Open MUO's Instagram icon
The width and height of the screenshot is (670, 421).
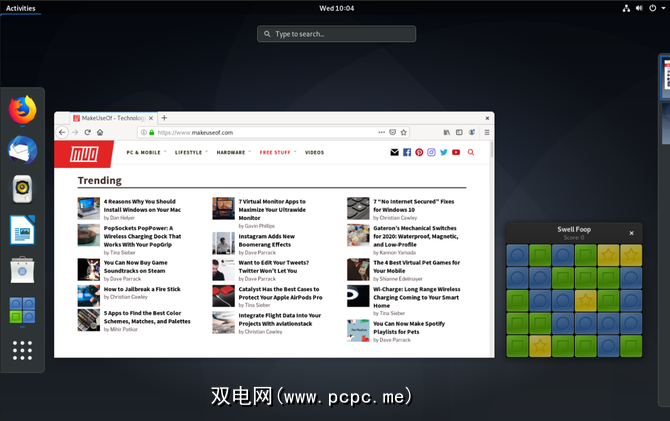tap(431, 152)
